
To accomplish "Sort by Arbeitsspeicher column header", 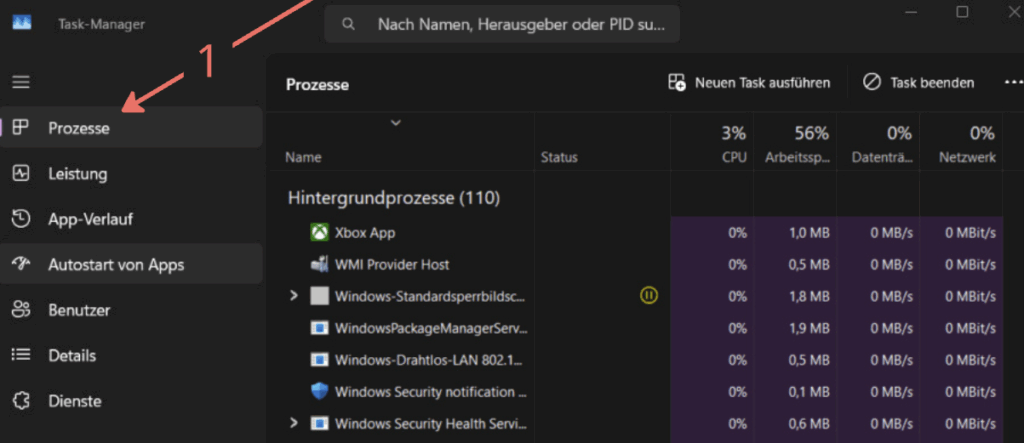I will (795, 144).
